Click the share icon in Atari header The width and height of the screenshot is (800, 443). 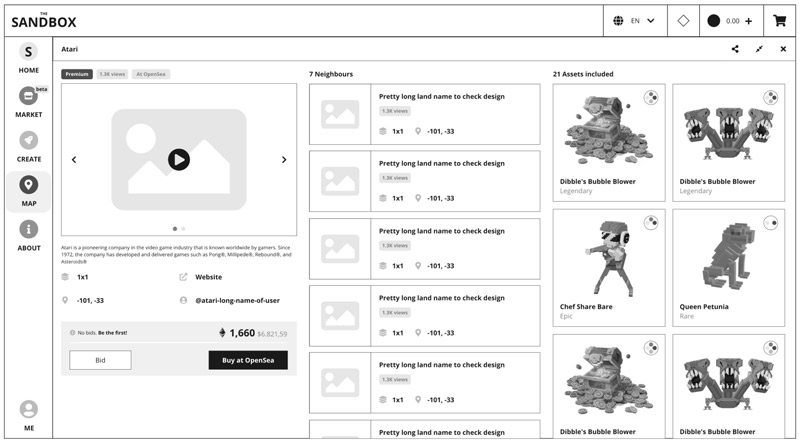coord(735,49)
